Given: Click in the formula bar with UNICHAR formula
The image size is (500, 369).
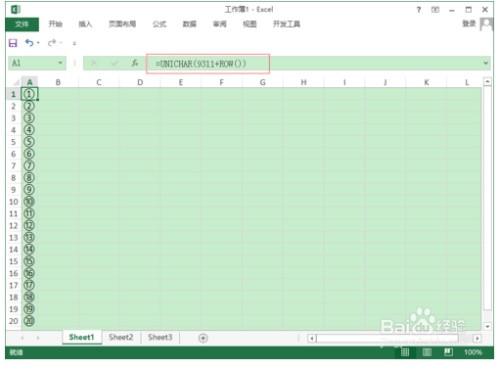Looking at the screenshot, I should [208, 63].
